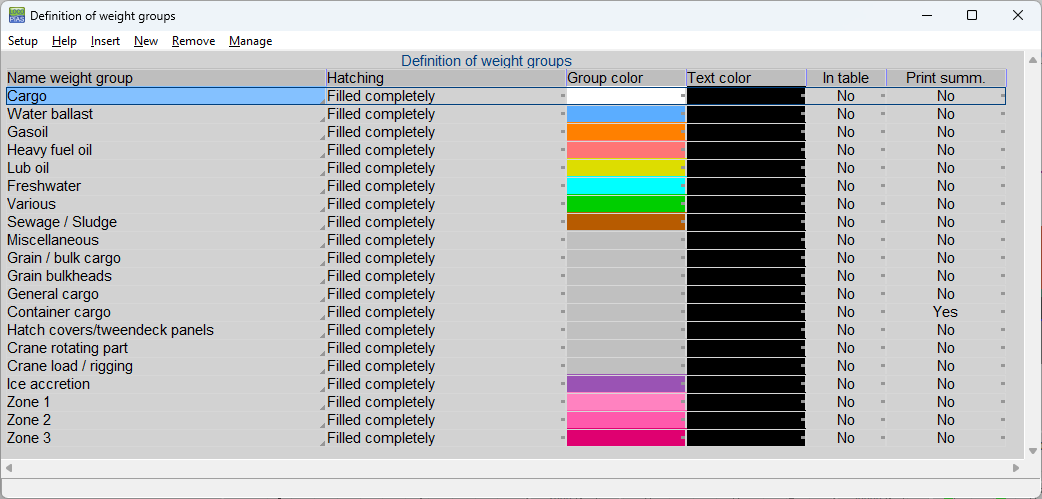The width and height of the screenshot is (1042, 499).
Task: Open Hatching option for Miscellaneous
Action: pyautogui.click(x=446, y=240)
